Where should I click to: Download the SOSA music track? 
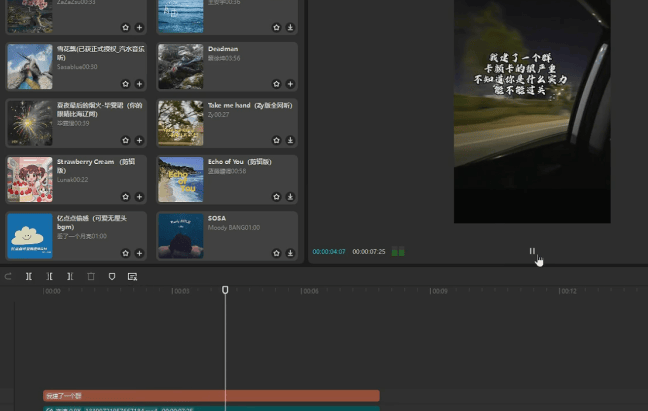[290, 253]
